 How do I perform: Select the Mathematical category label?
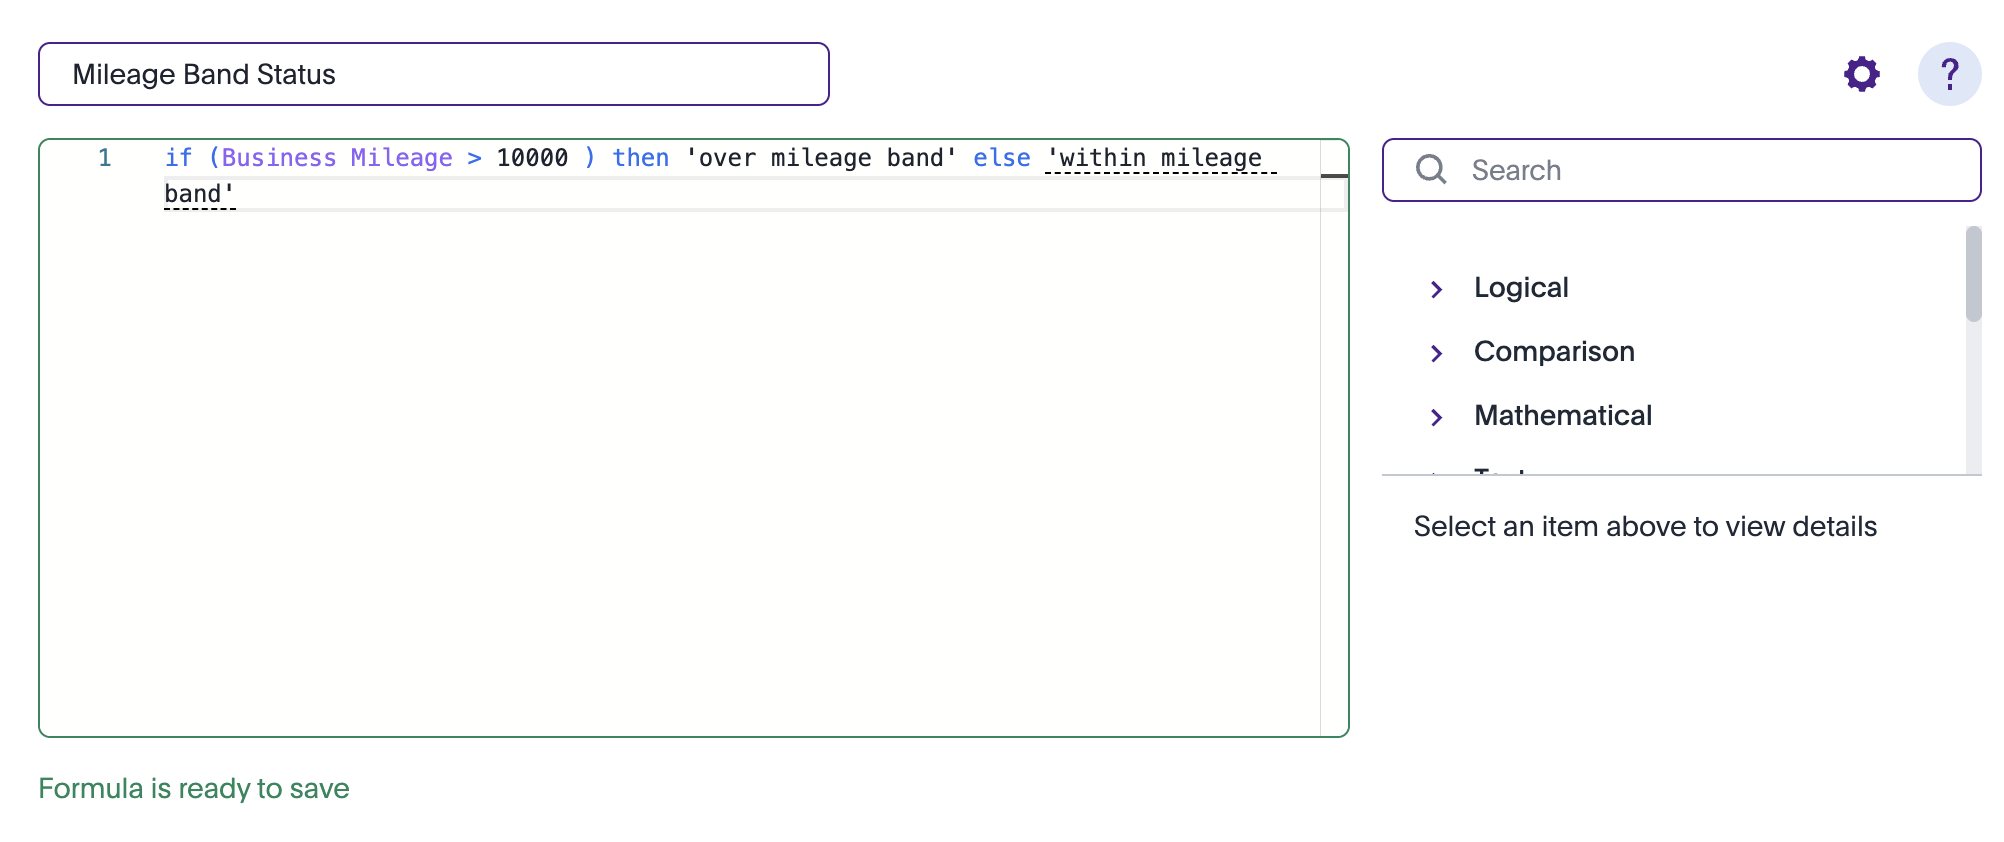pyautogui.click(x=1563, y=416)
